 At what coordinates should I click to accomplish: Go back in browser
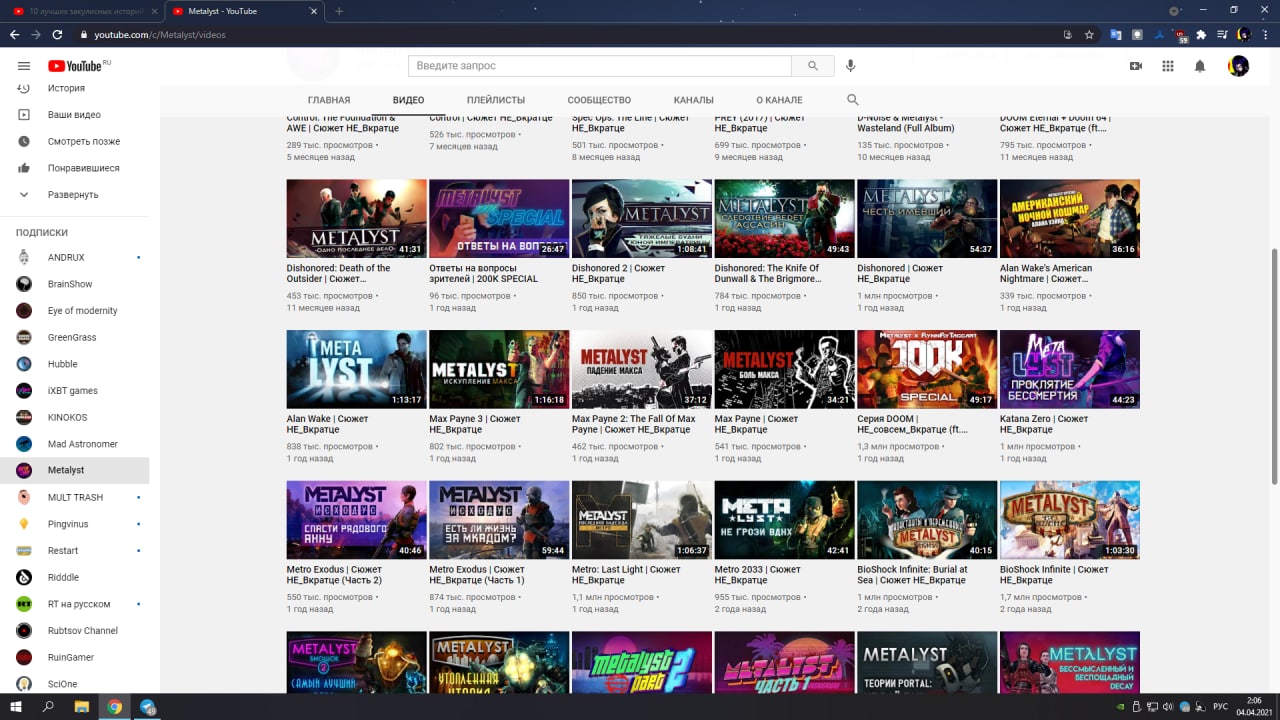(x=14, y=34)
